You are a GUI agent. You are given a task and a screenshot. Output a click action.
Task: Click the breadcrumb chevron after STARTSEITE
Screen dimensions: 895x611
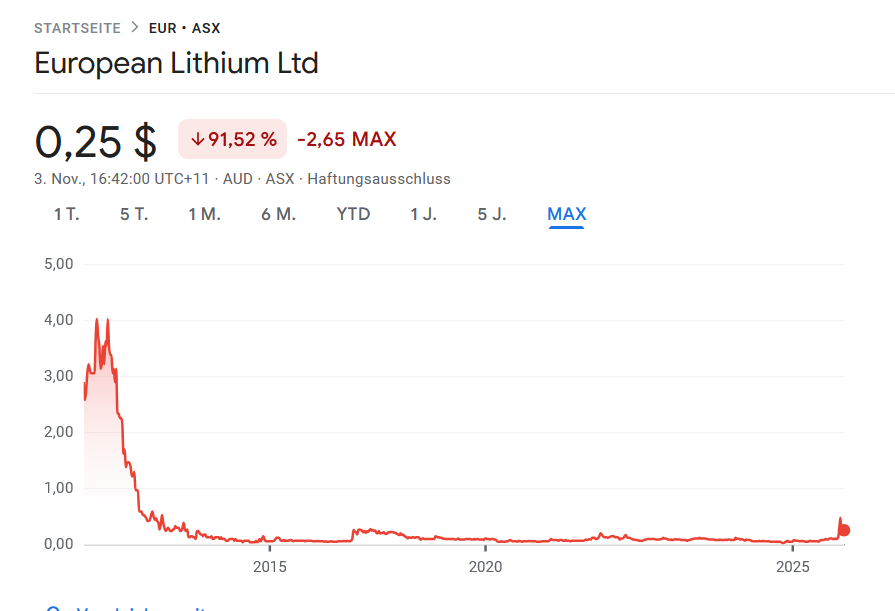[x=134, y=28]
